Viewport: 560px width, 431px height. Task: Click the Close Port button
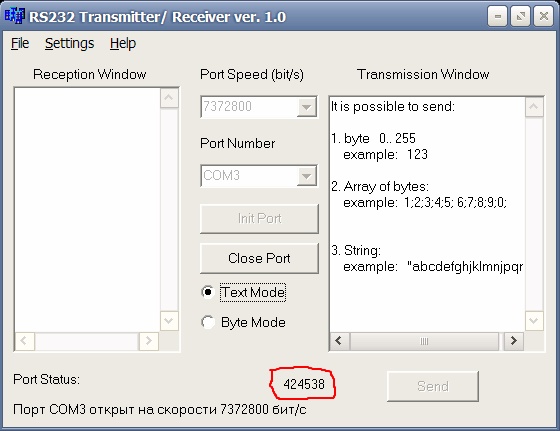point(259,258)
